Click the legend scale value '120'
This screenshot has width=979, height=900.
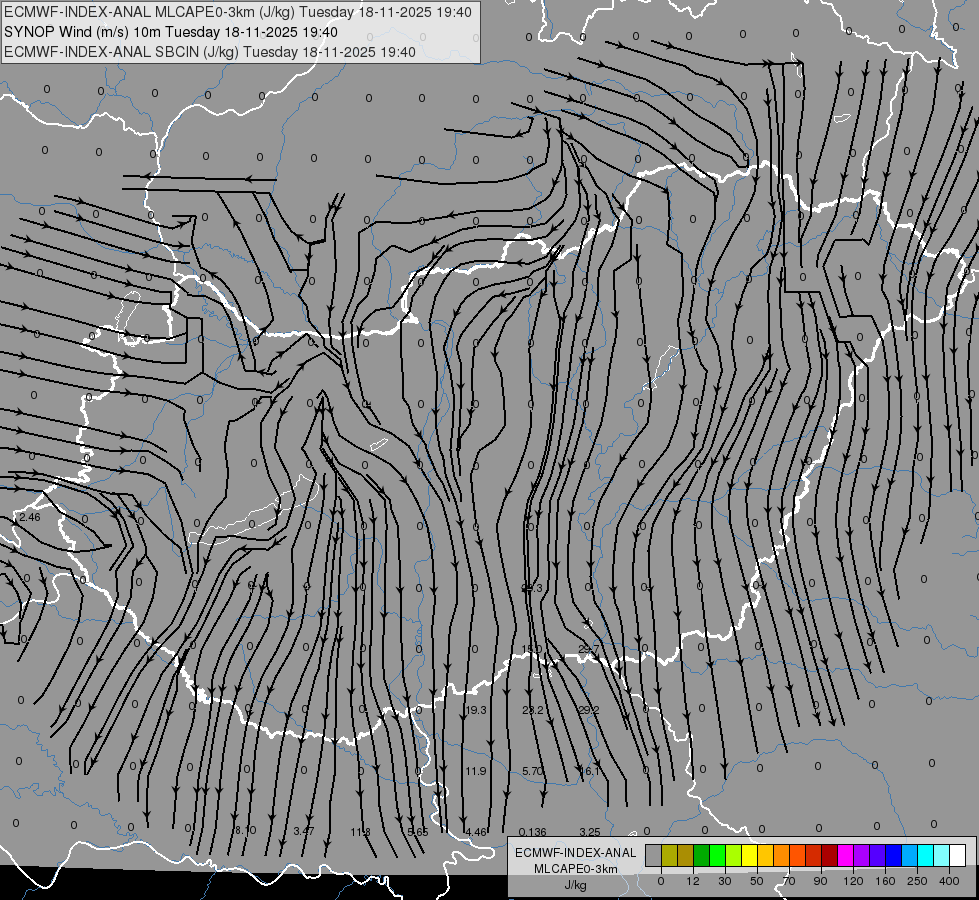tap(853, 881)
